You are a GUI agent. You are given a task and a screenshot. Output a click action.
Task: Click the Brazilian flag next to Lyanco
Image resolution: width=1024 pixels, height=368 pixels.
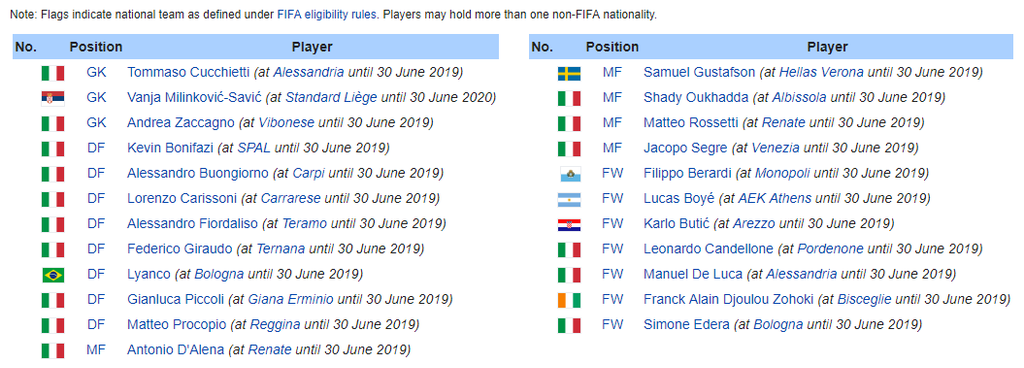(53, 275)
